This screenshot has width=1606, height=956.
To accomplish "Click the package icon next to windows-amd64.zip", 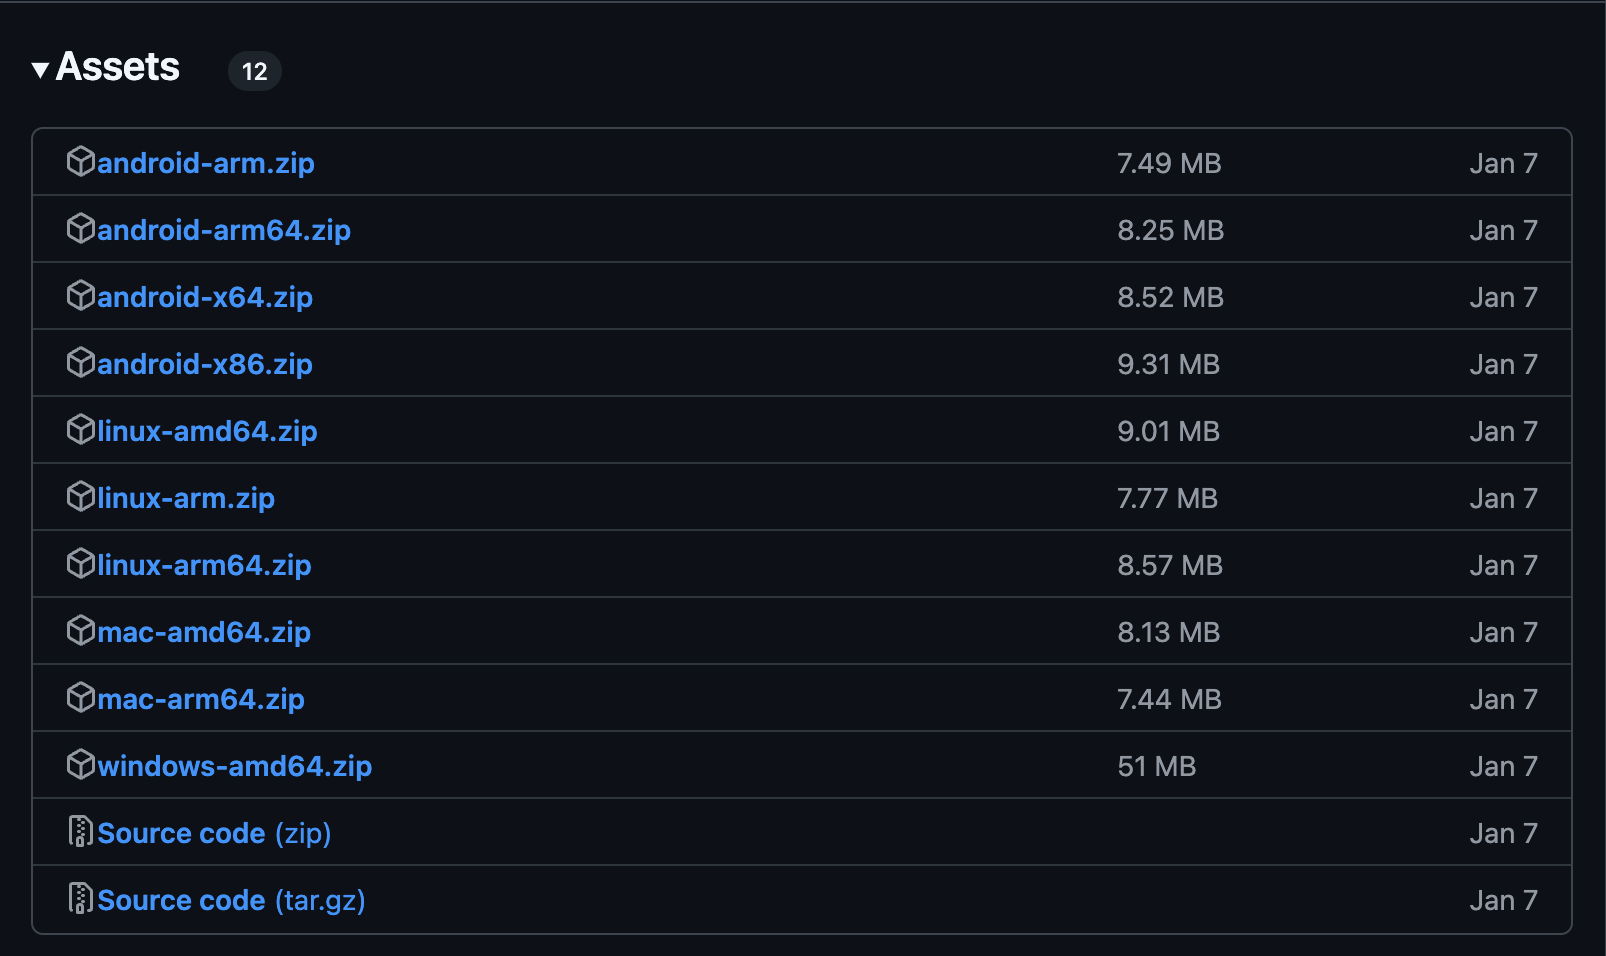I will tap(81, 765).
